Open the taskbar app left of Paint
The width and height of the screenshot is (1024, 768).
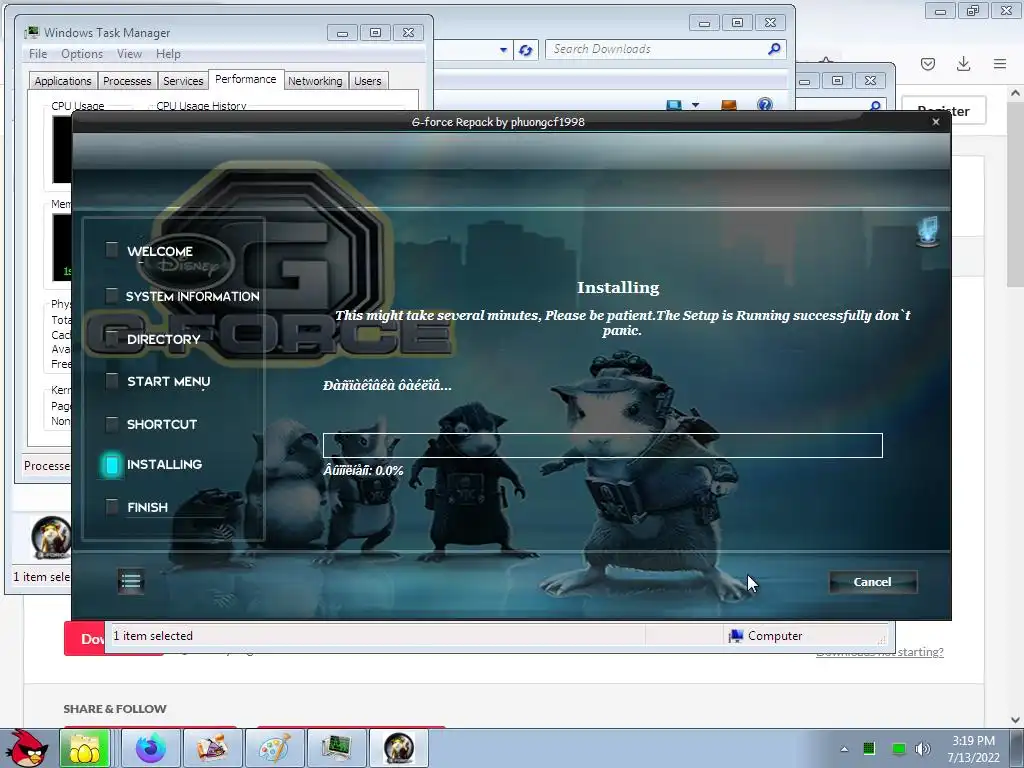(212, 748)
